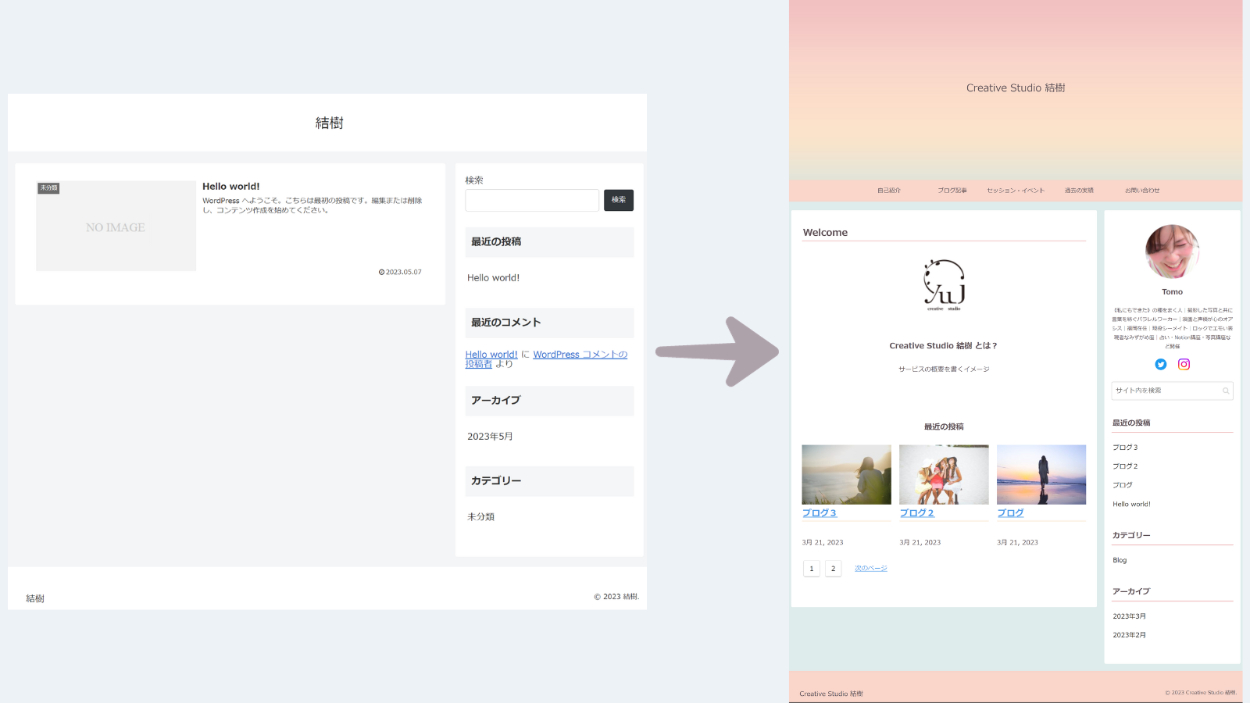Open the ブログ post title link under sunset thumbnail
1250x703 pixels.
tap(1010, 513)
